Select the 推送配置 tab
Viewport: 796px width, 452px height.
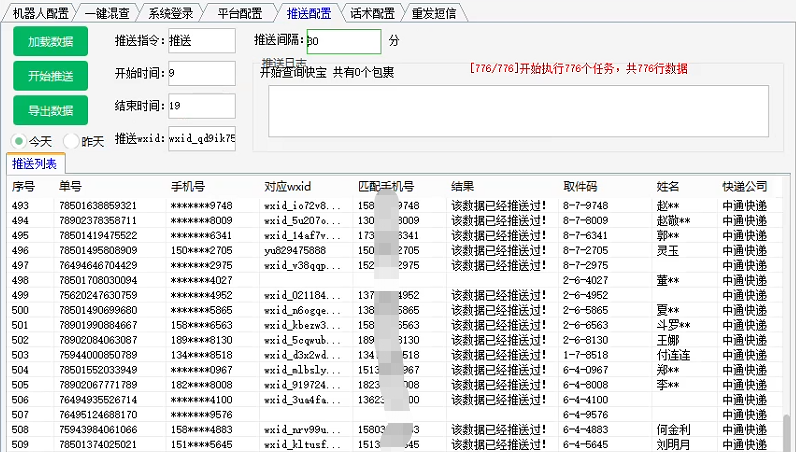[x=309, y=13]
